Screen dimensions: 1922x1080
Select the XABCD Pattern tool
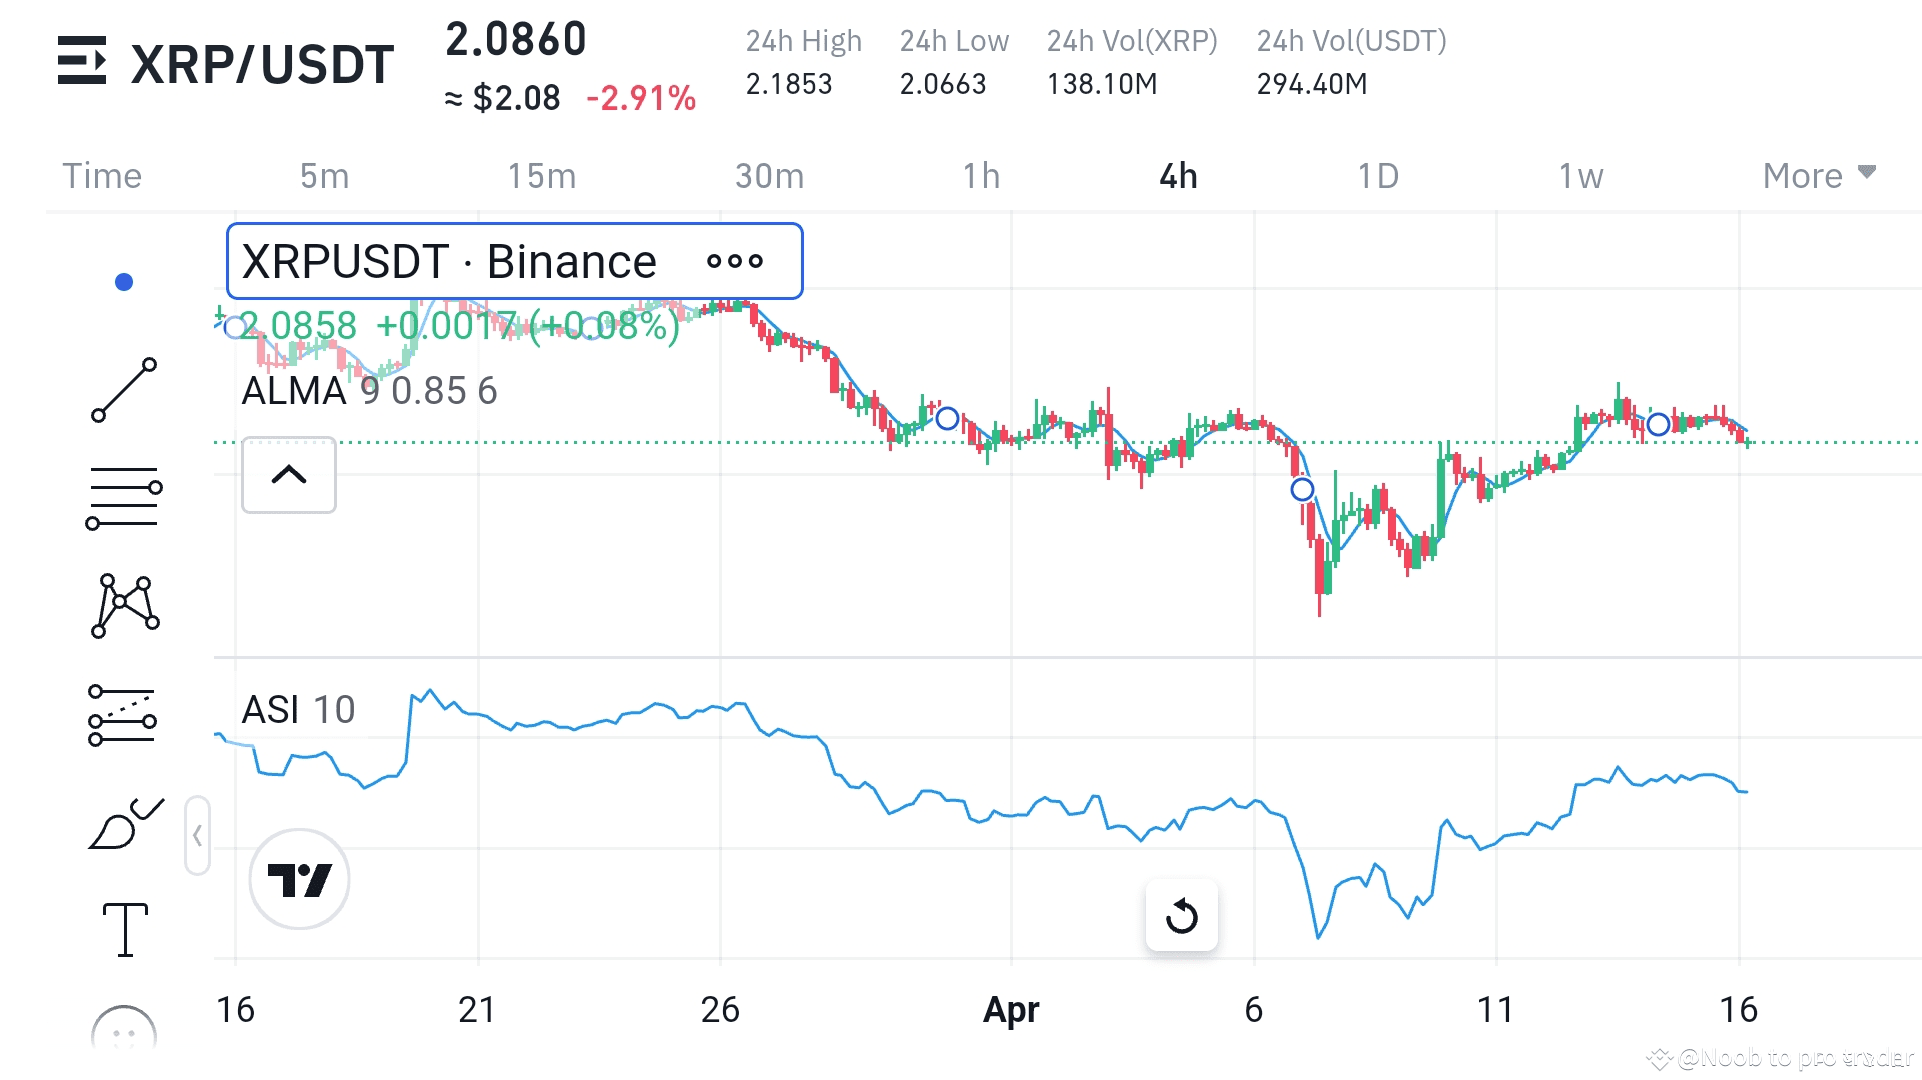[x=123, y=604]
